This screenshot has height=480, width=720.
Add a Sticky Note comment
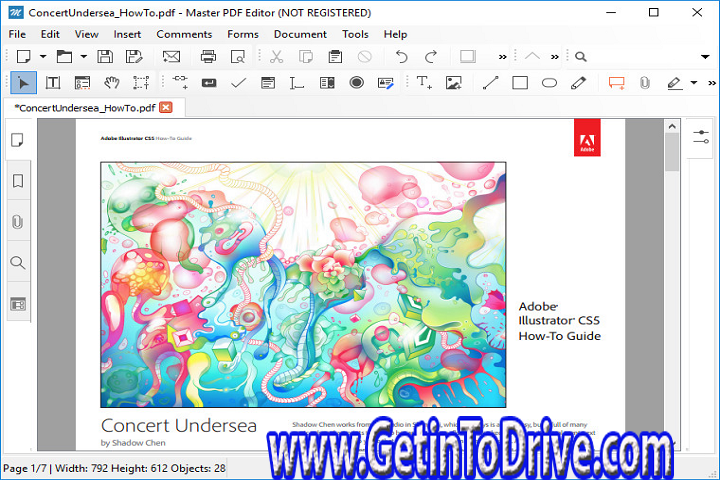(x=616, y=83)
